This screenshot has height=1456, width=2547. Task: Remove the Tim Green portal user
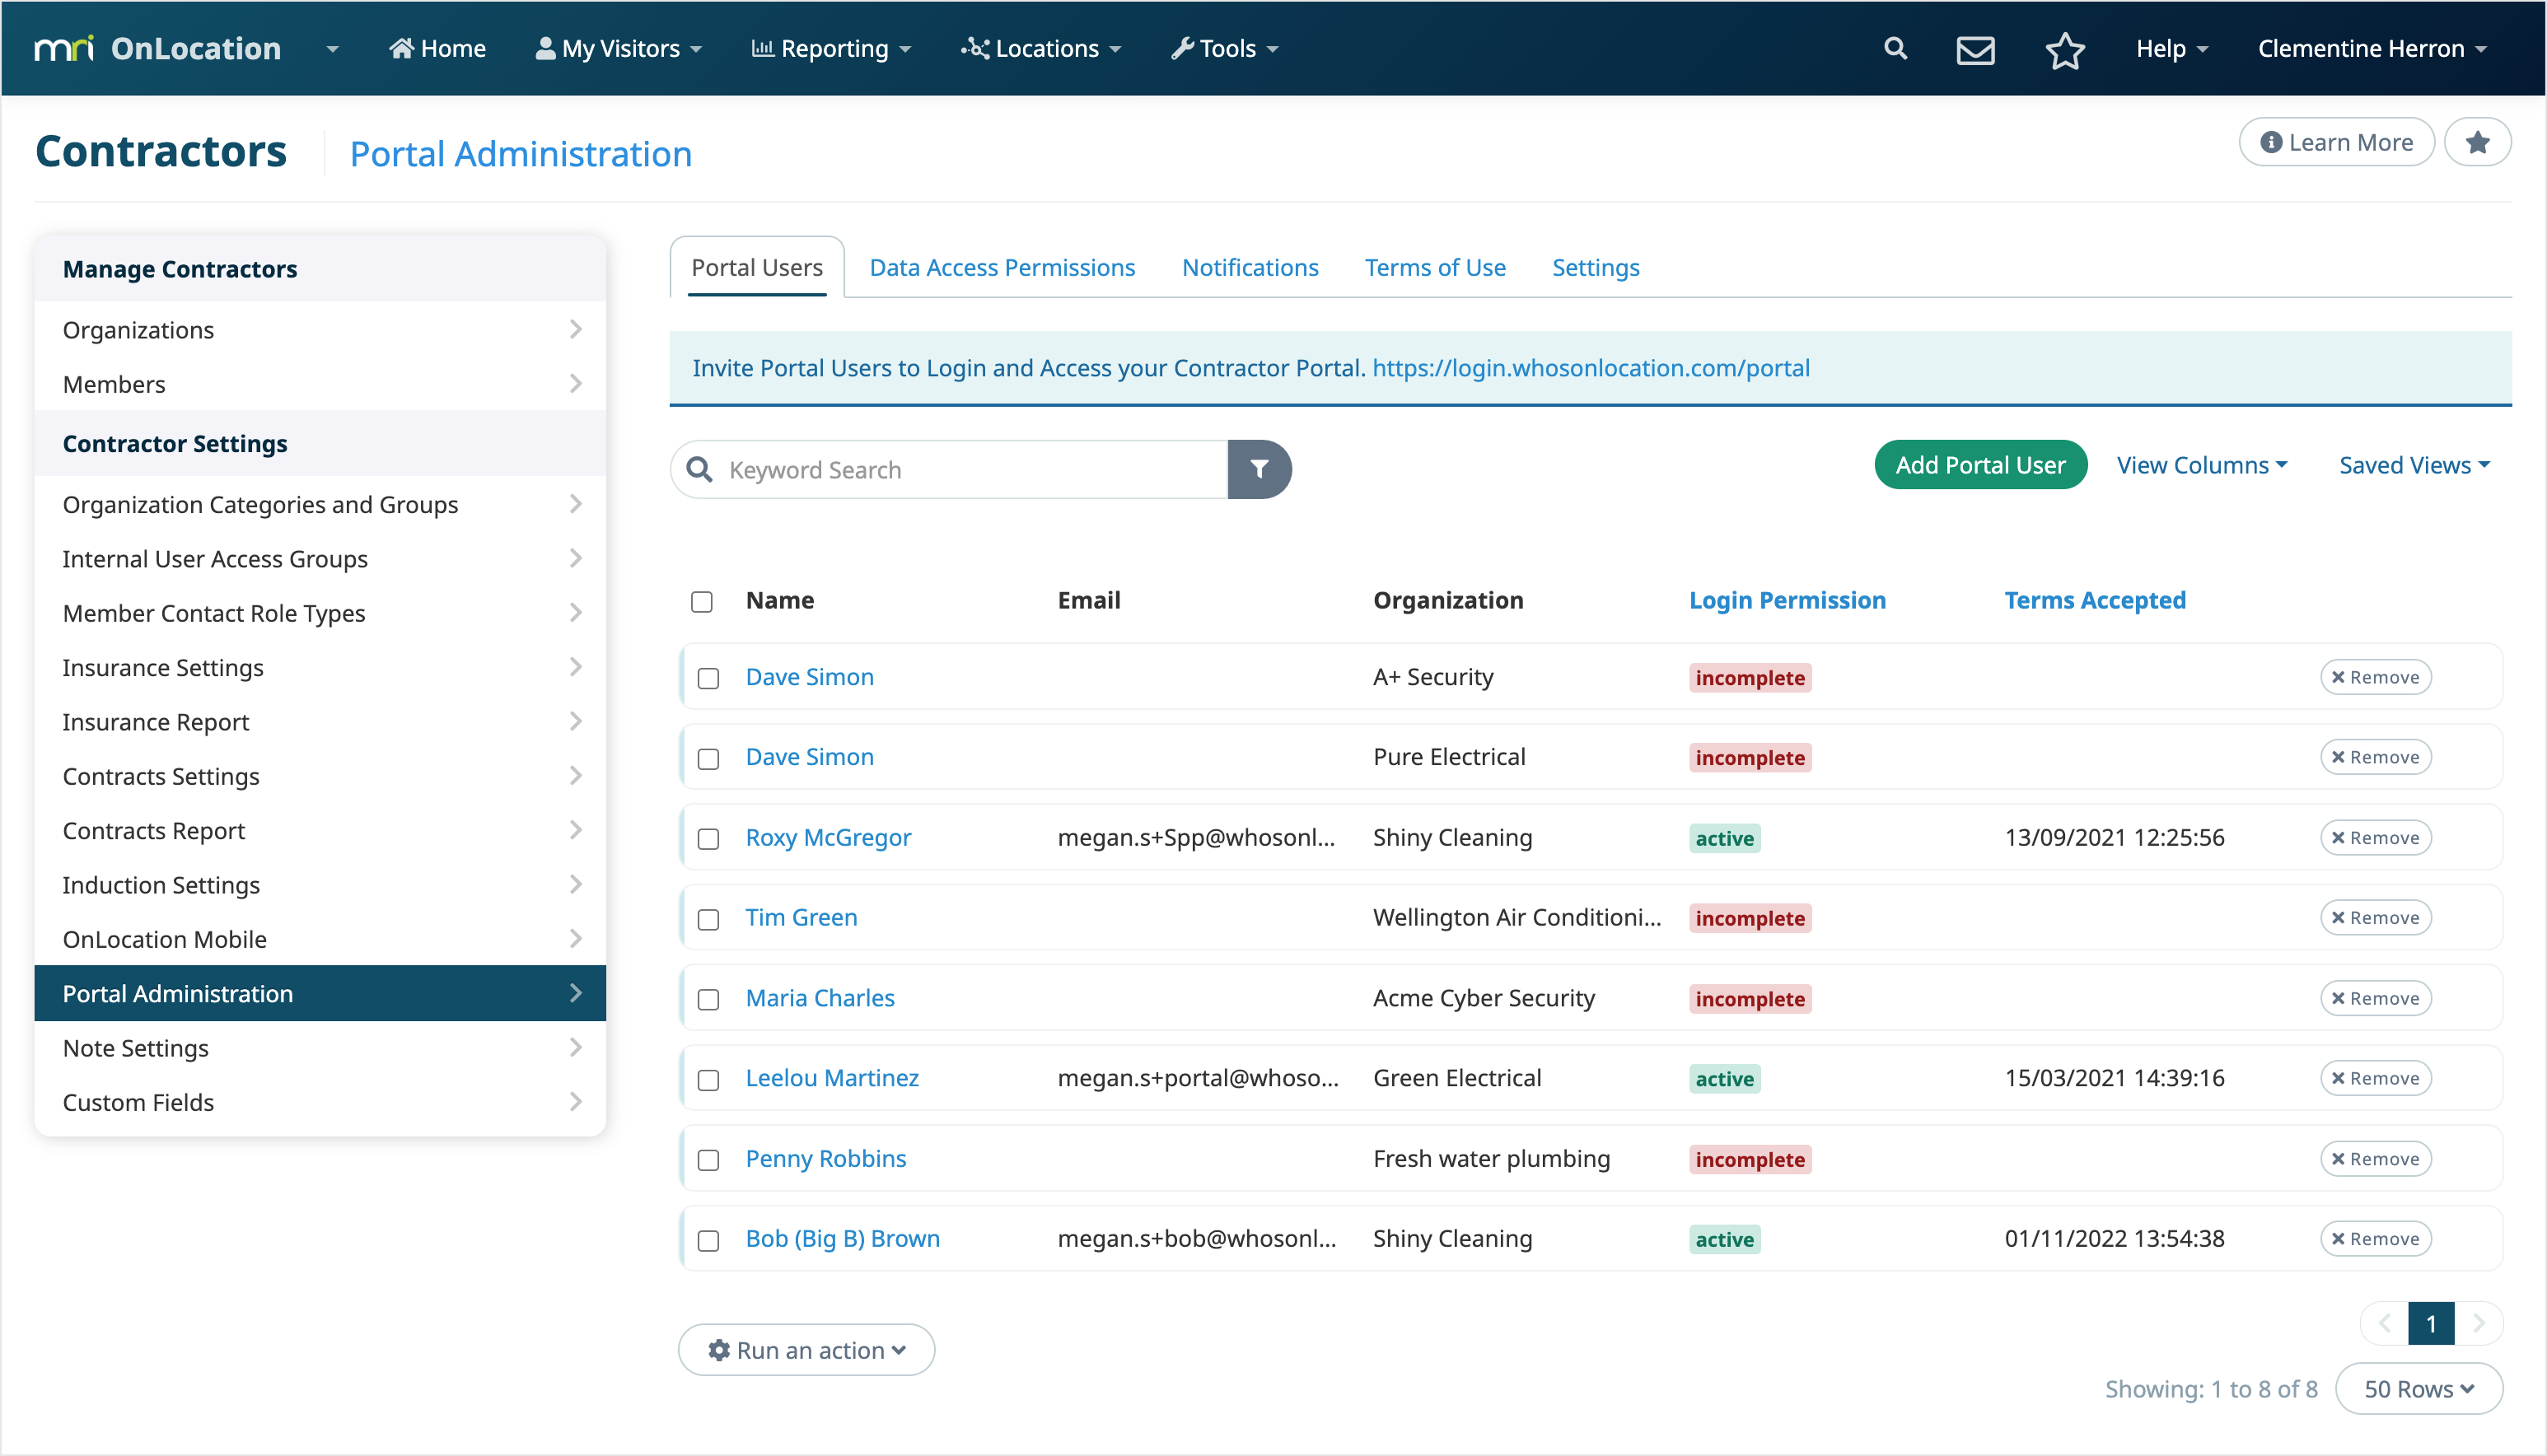pyautogui.click(x=2375, y=918)
